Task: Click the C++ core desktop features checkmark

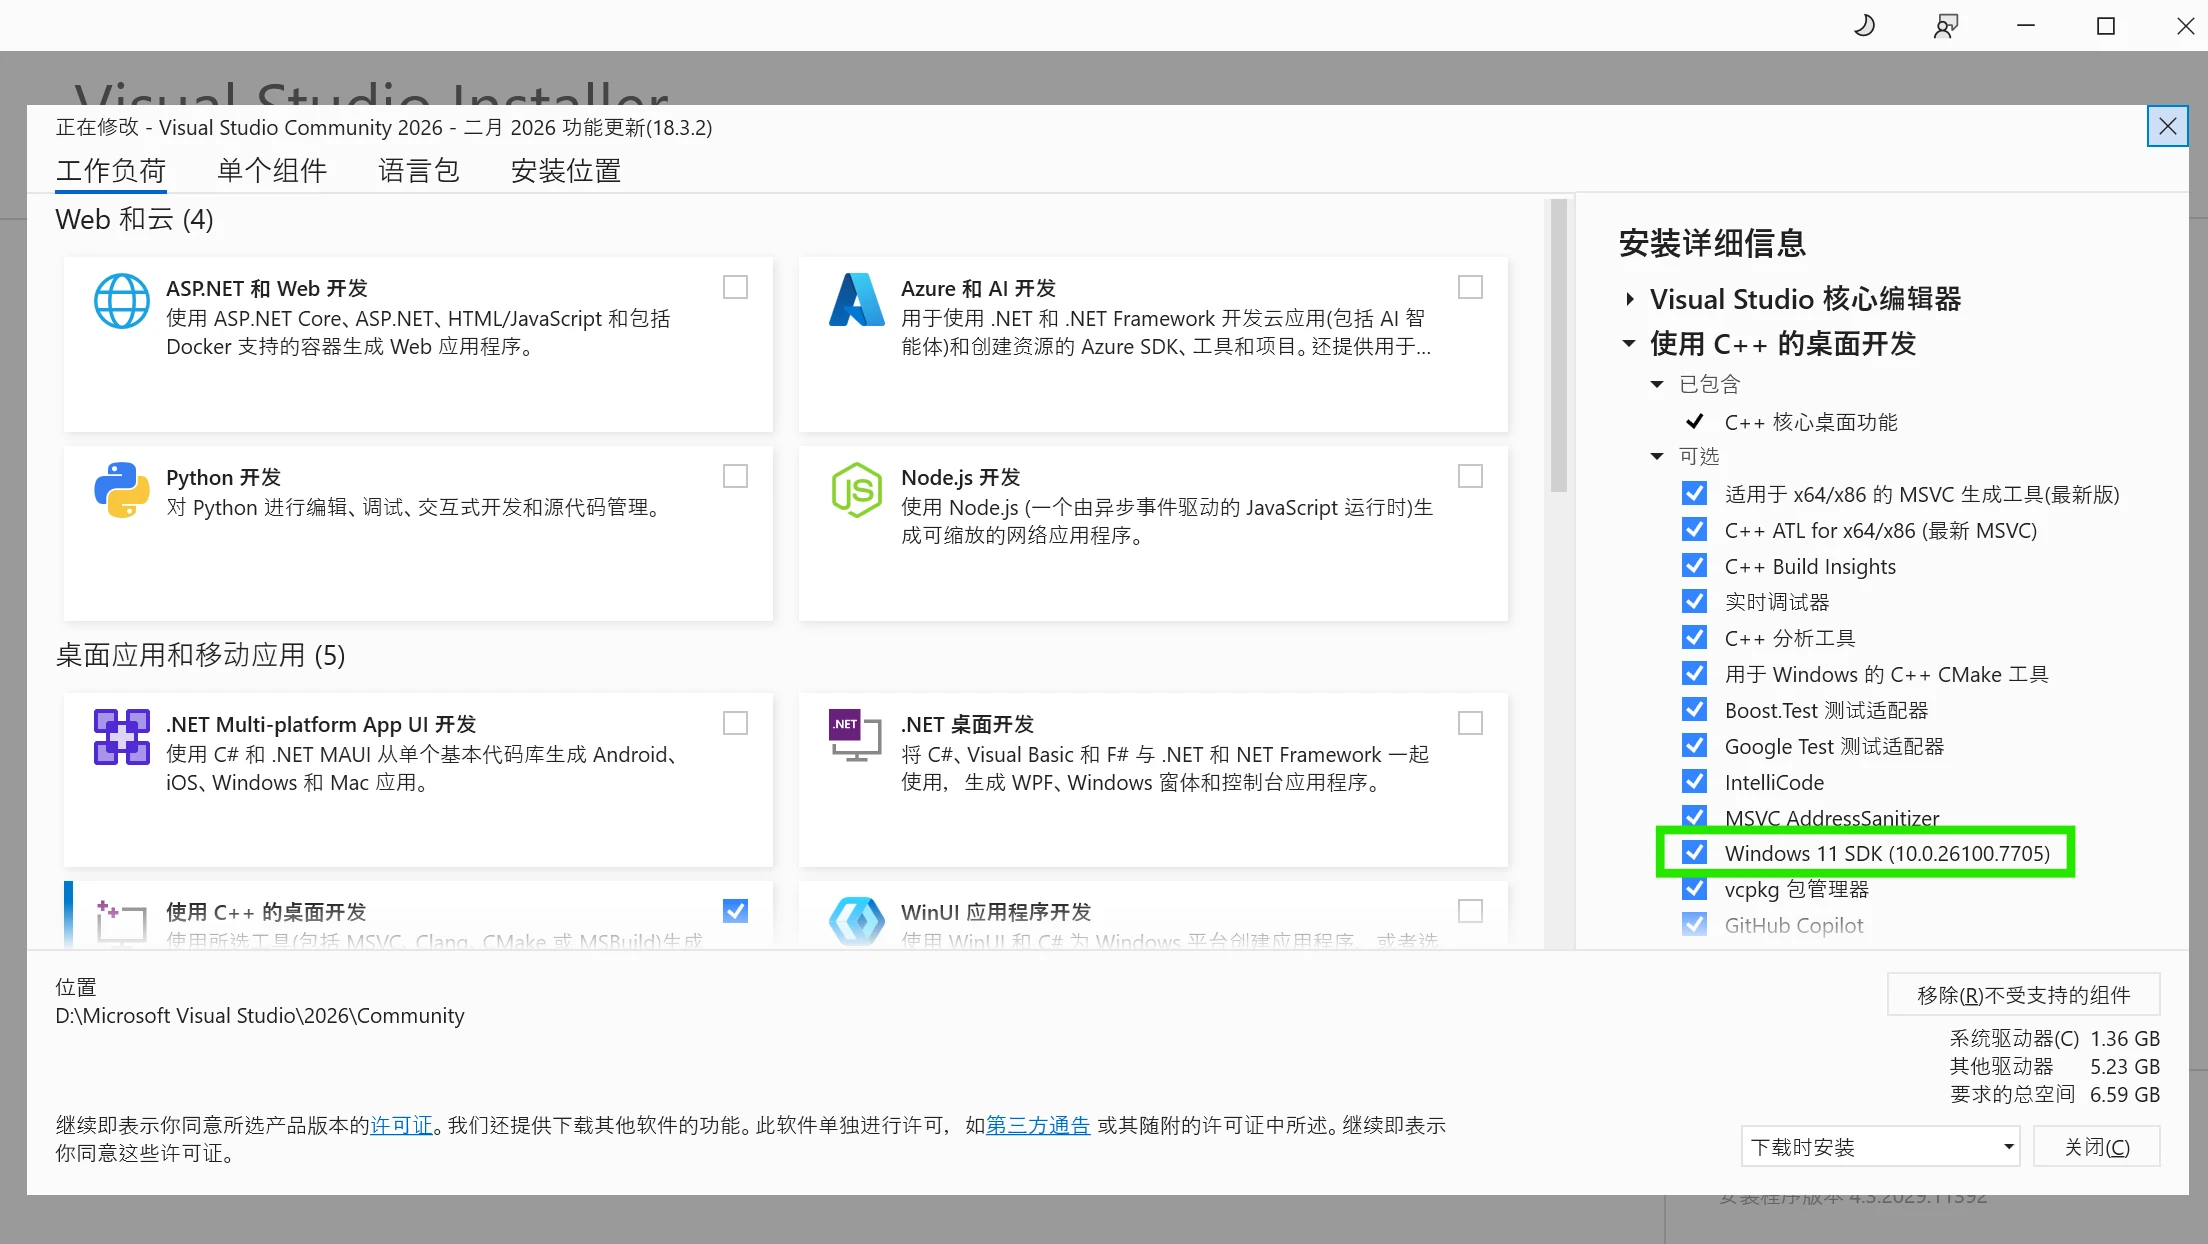Action: click(x=1694, y=421)
